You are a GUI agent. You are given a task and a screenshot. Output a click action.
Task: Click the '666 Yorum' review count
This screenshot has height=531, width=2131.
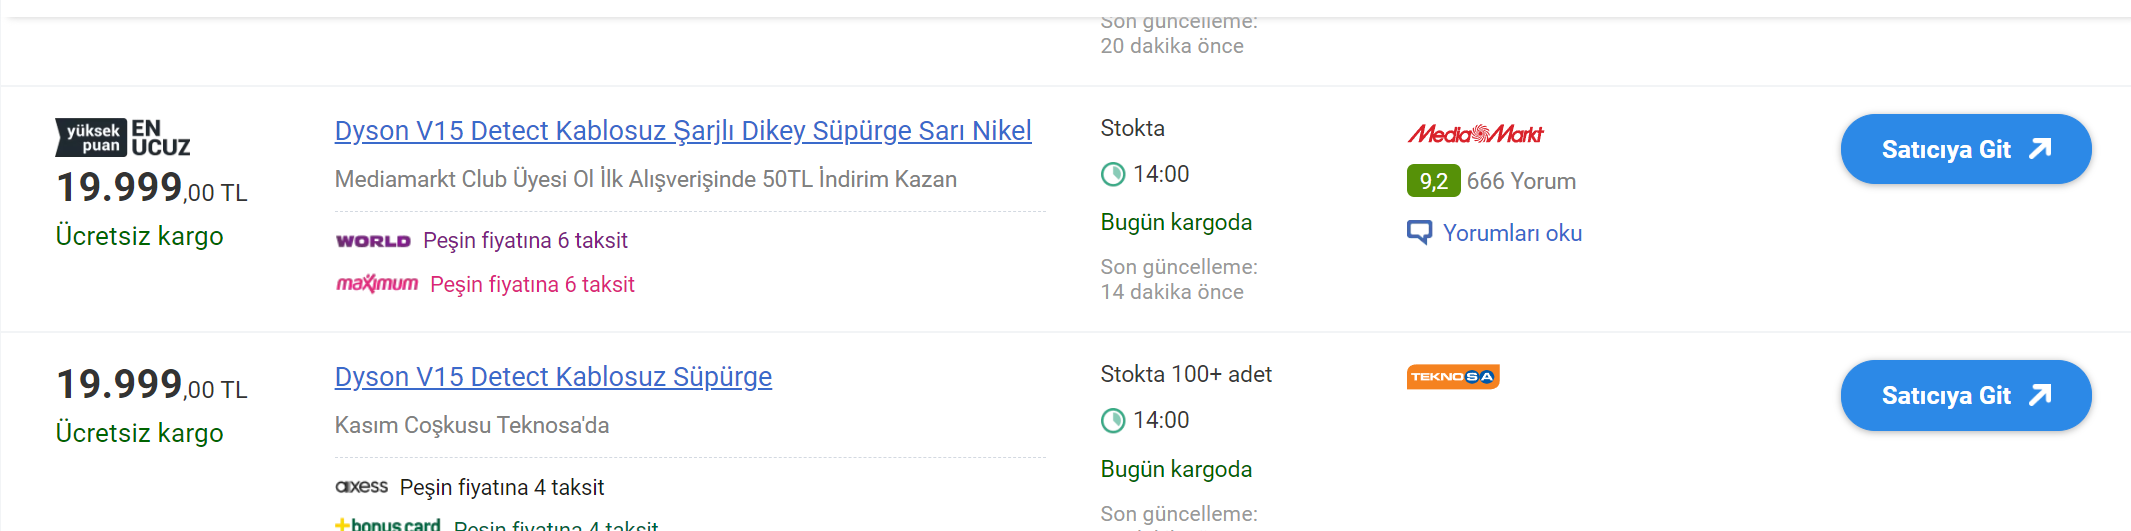pyautogui.click(x=1521, y=181)
